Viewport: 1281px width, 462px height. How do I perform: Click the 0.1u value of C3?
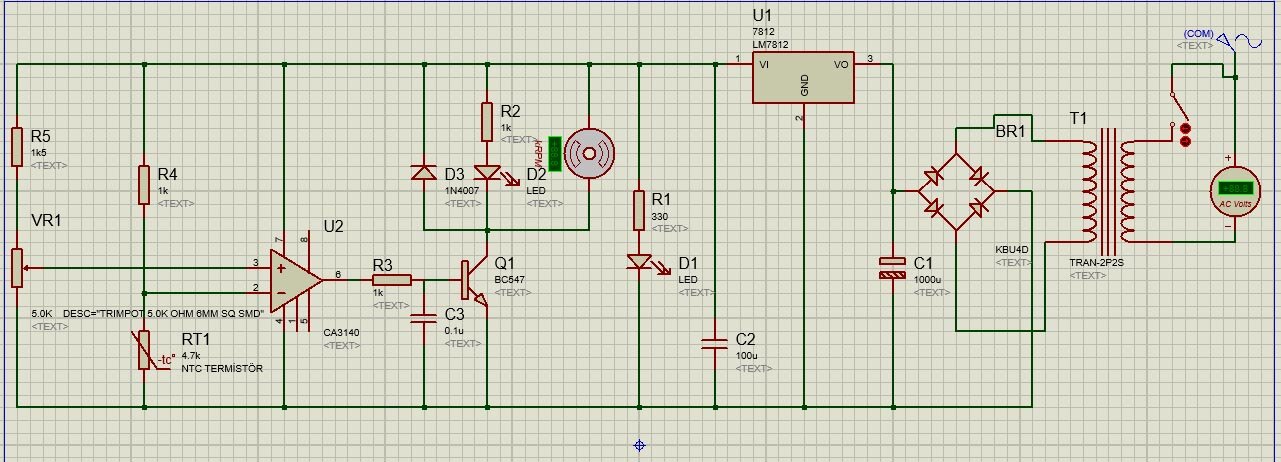[455, 331]
